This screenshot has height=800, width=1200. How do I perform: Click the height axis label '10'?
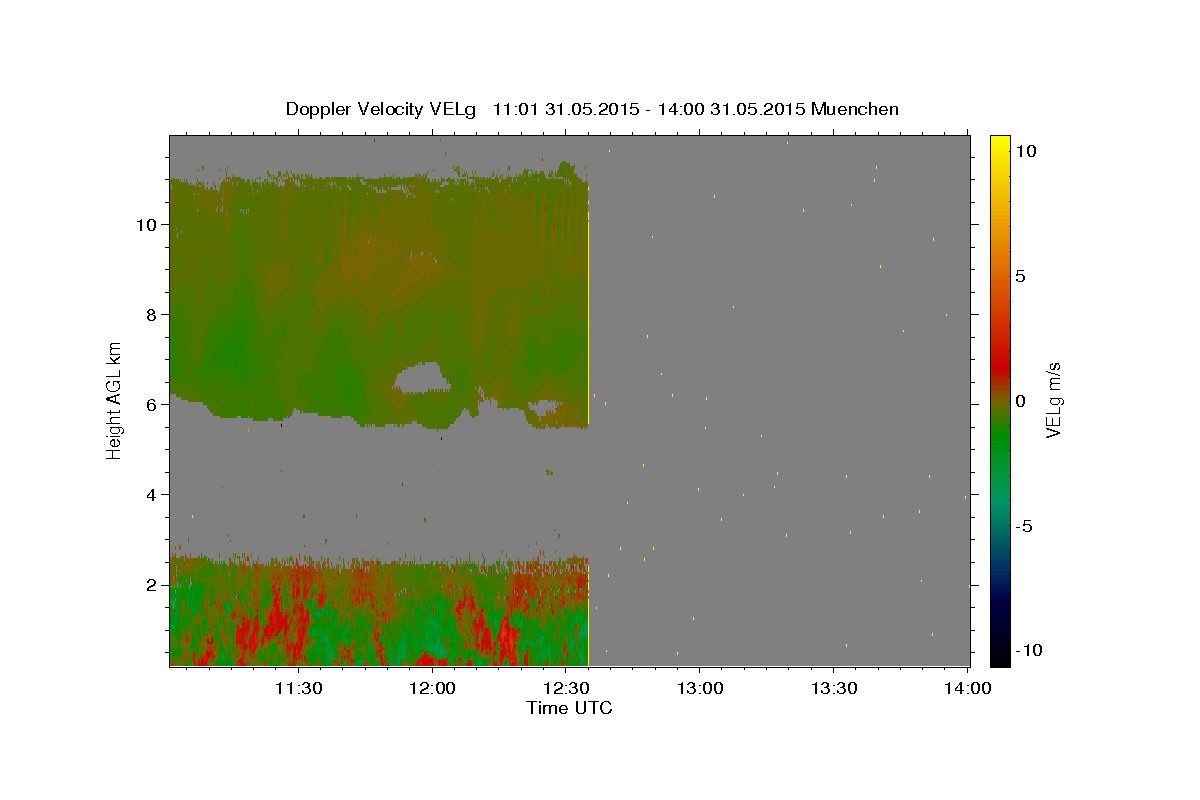click(146, 224)
